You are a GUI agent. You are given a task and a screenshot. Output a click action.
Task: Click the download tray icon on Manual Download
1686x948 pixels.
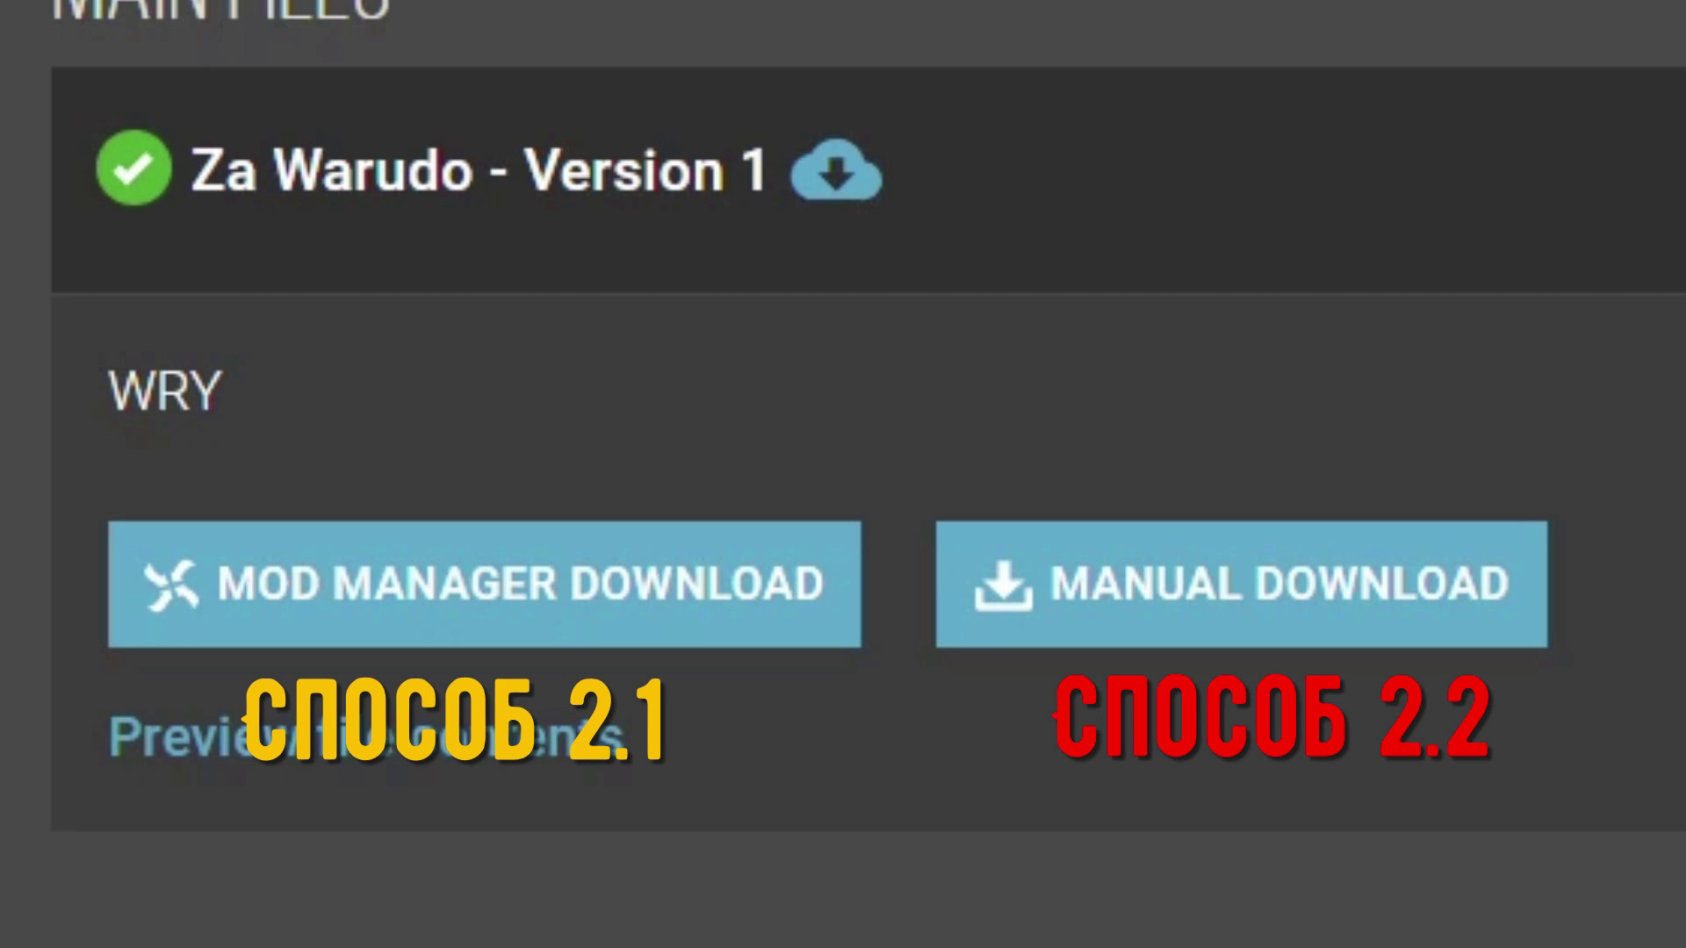[x=1003, y=585]
